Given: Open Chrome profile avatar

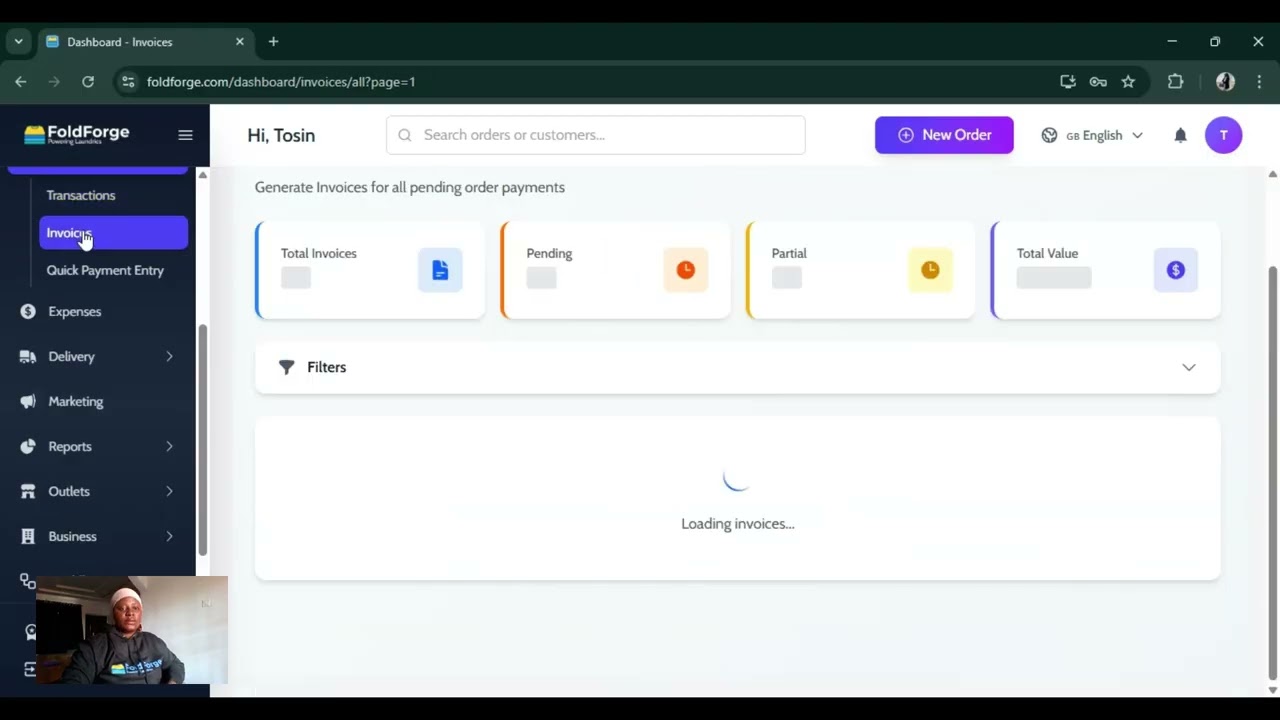Looking at the screenshot, I should pyautogui.click(x=1225, y=82).
